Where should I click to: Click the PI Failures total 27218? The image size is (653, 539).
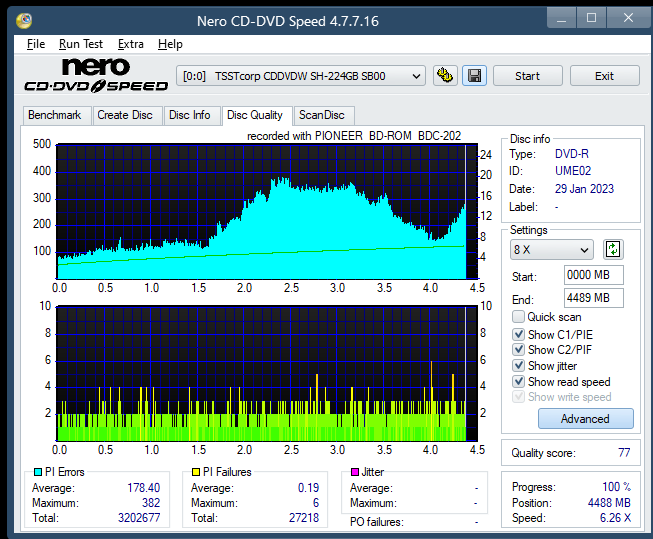(304, 518)
